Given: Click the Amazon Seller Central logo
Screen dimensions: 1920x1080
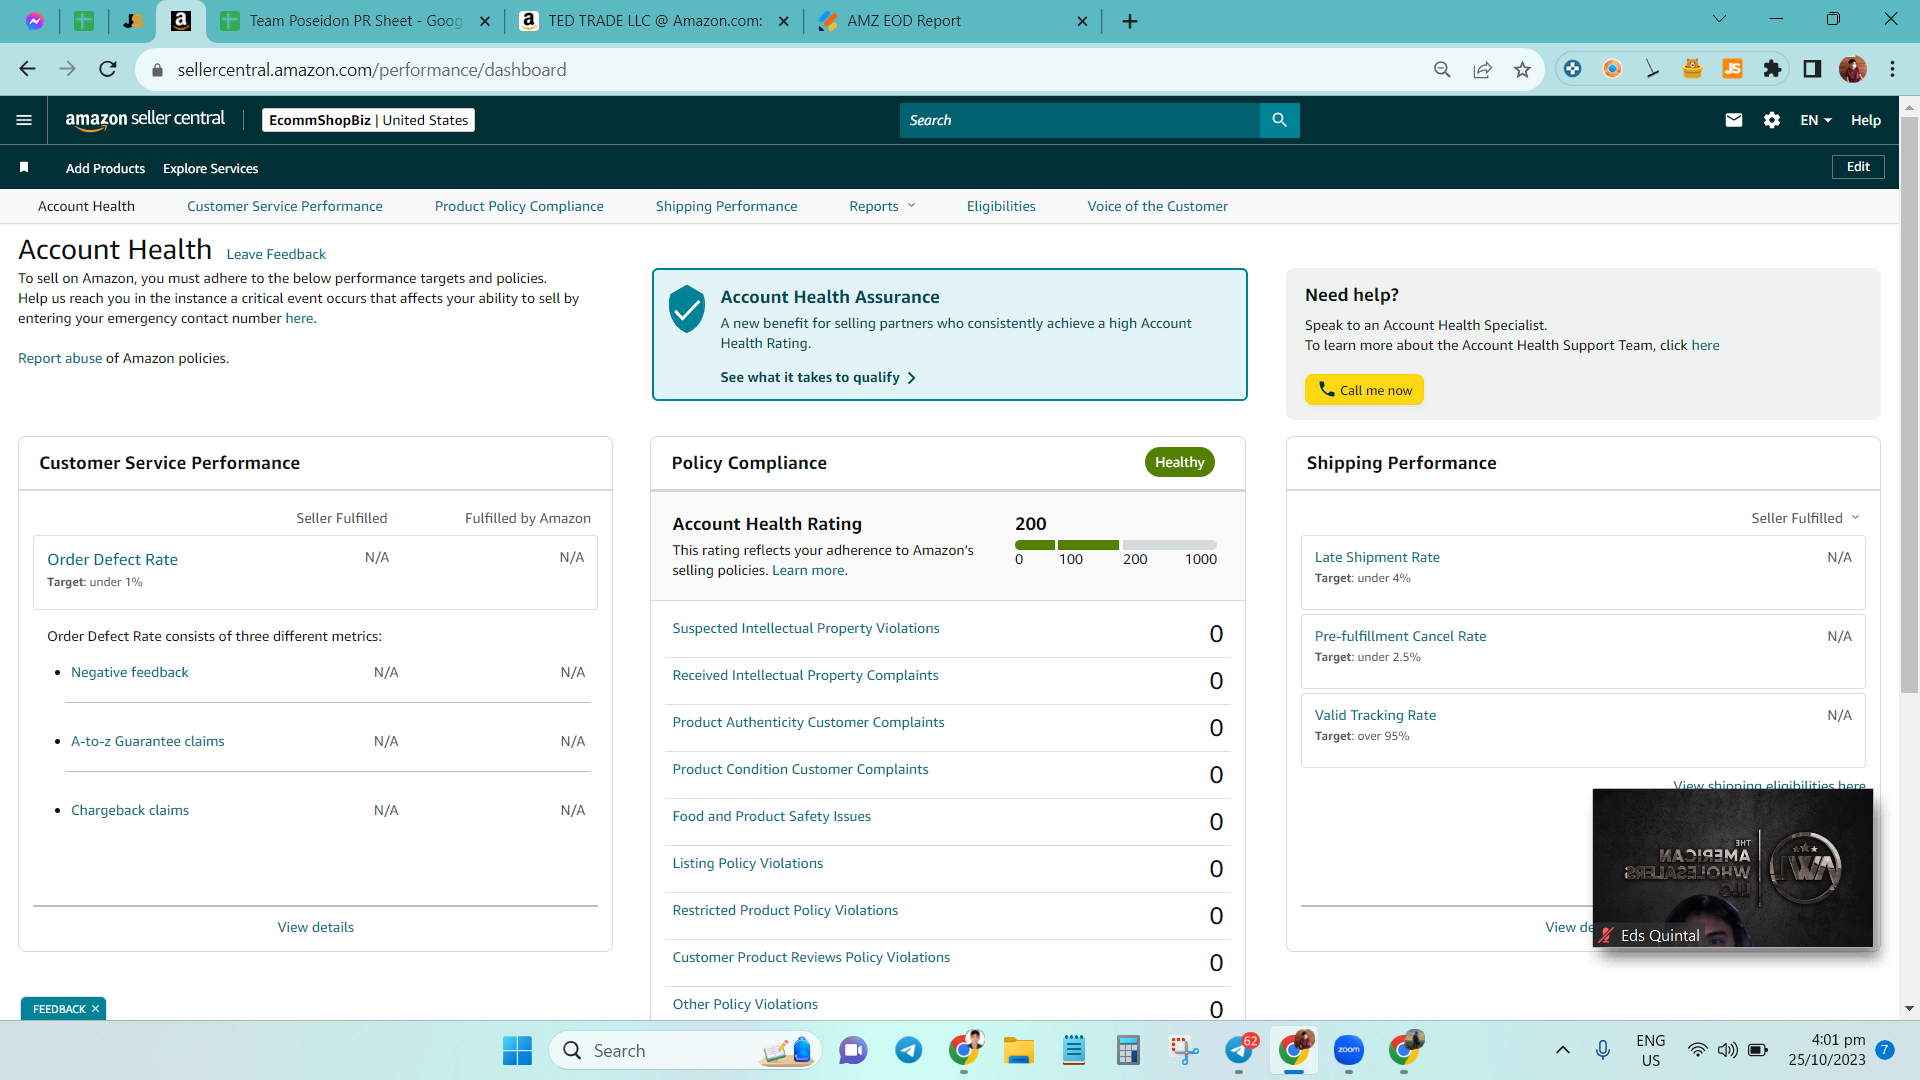Looking at the screenshot, I should point(145,120).
